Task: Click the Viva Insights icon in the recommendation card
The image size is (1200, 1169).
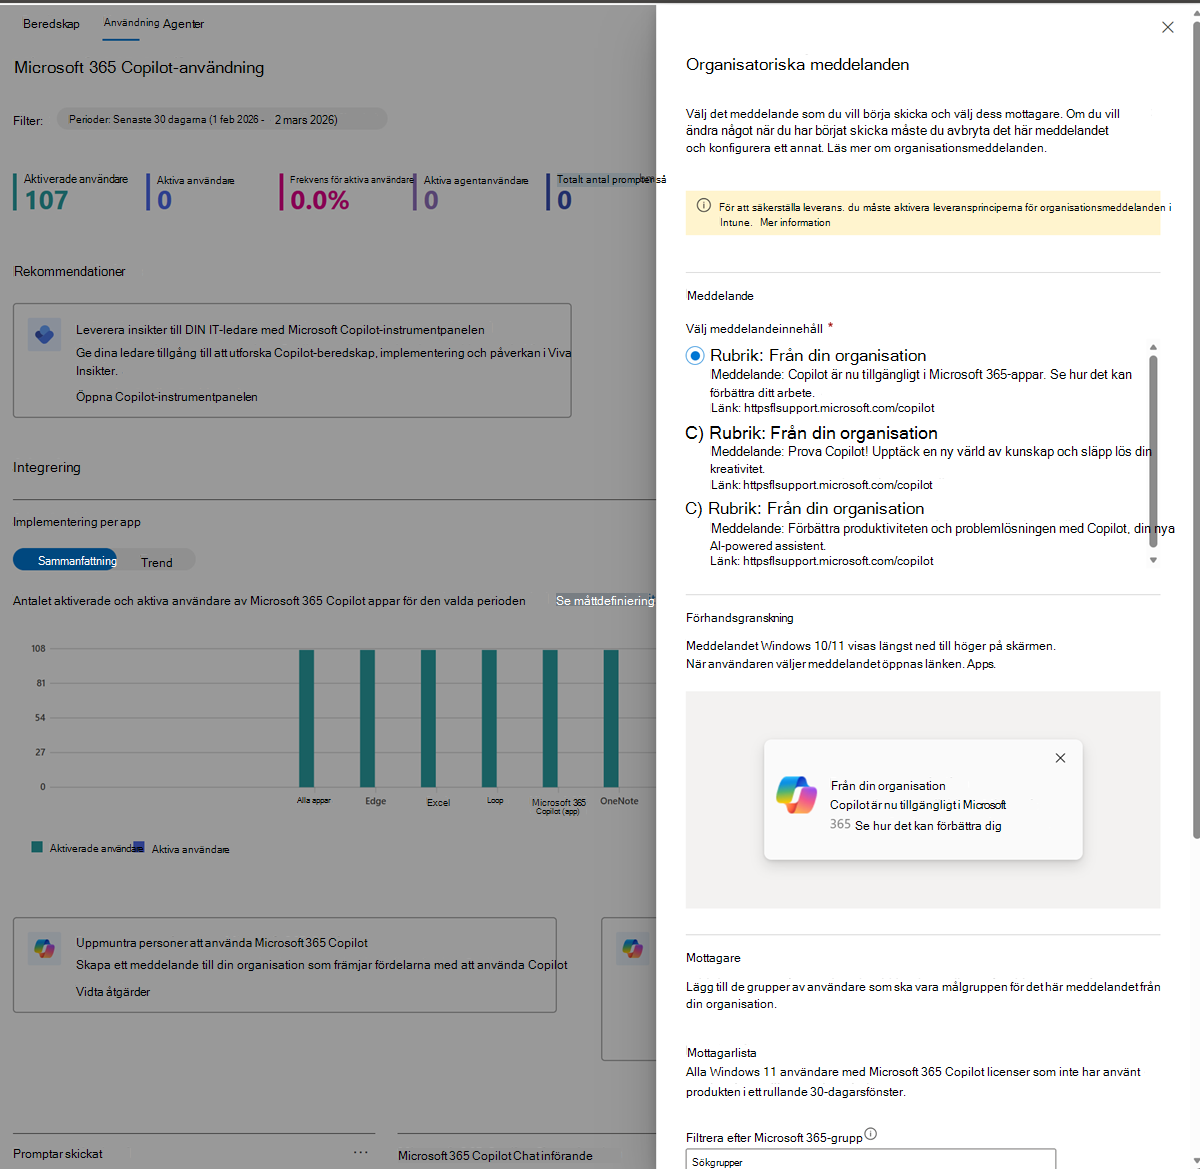Action: tap(45, 334)
